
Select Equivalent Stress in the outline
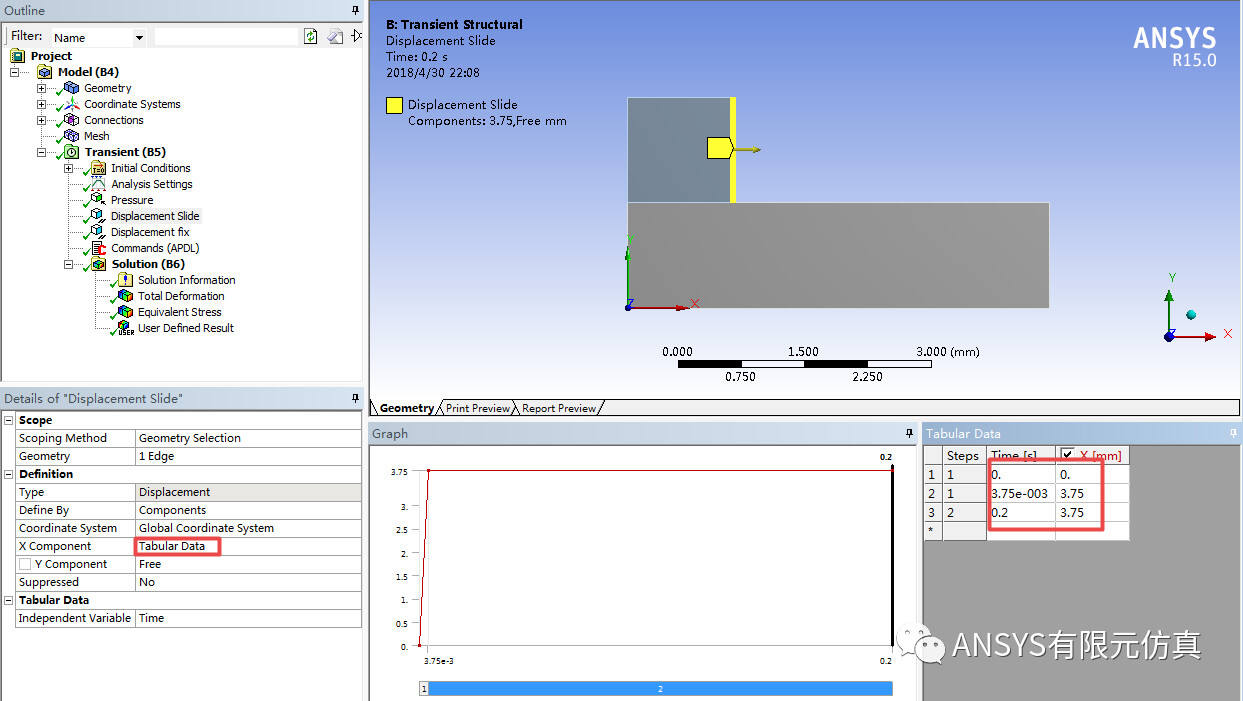coord(179,312)
